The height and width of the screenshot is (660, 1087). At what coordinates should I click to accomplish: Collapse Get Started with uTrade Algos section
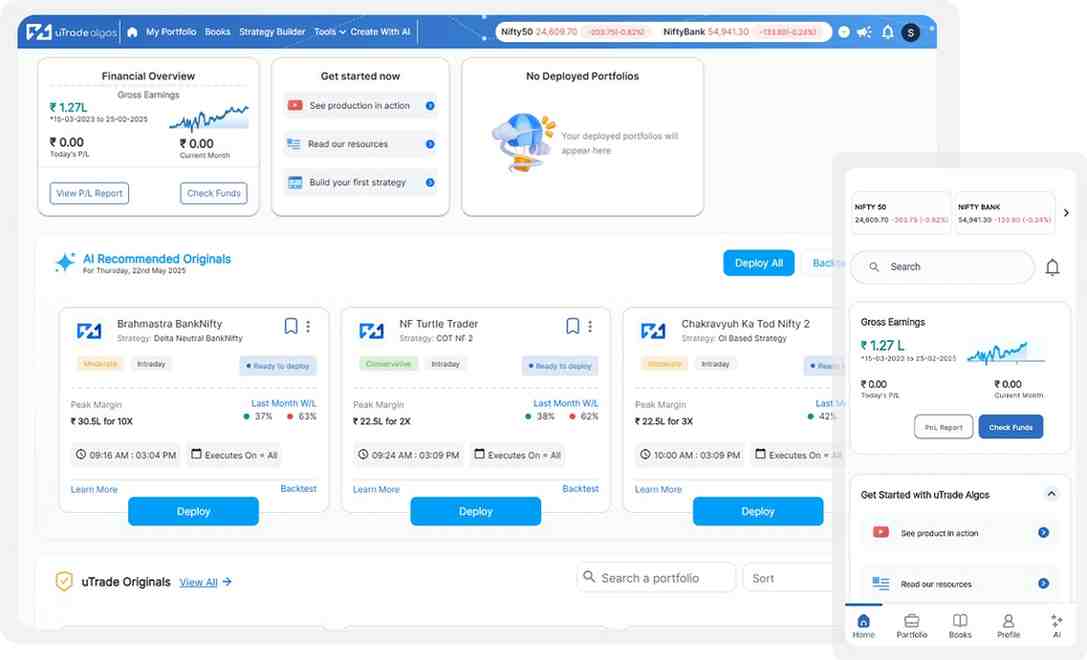click(x=1051, y=494)
